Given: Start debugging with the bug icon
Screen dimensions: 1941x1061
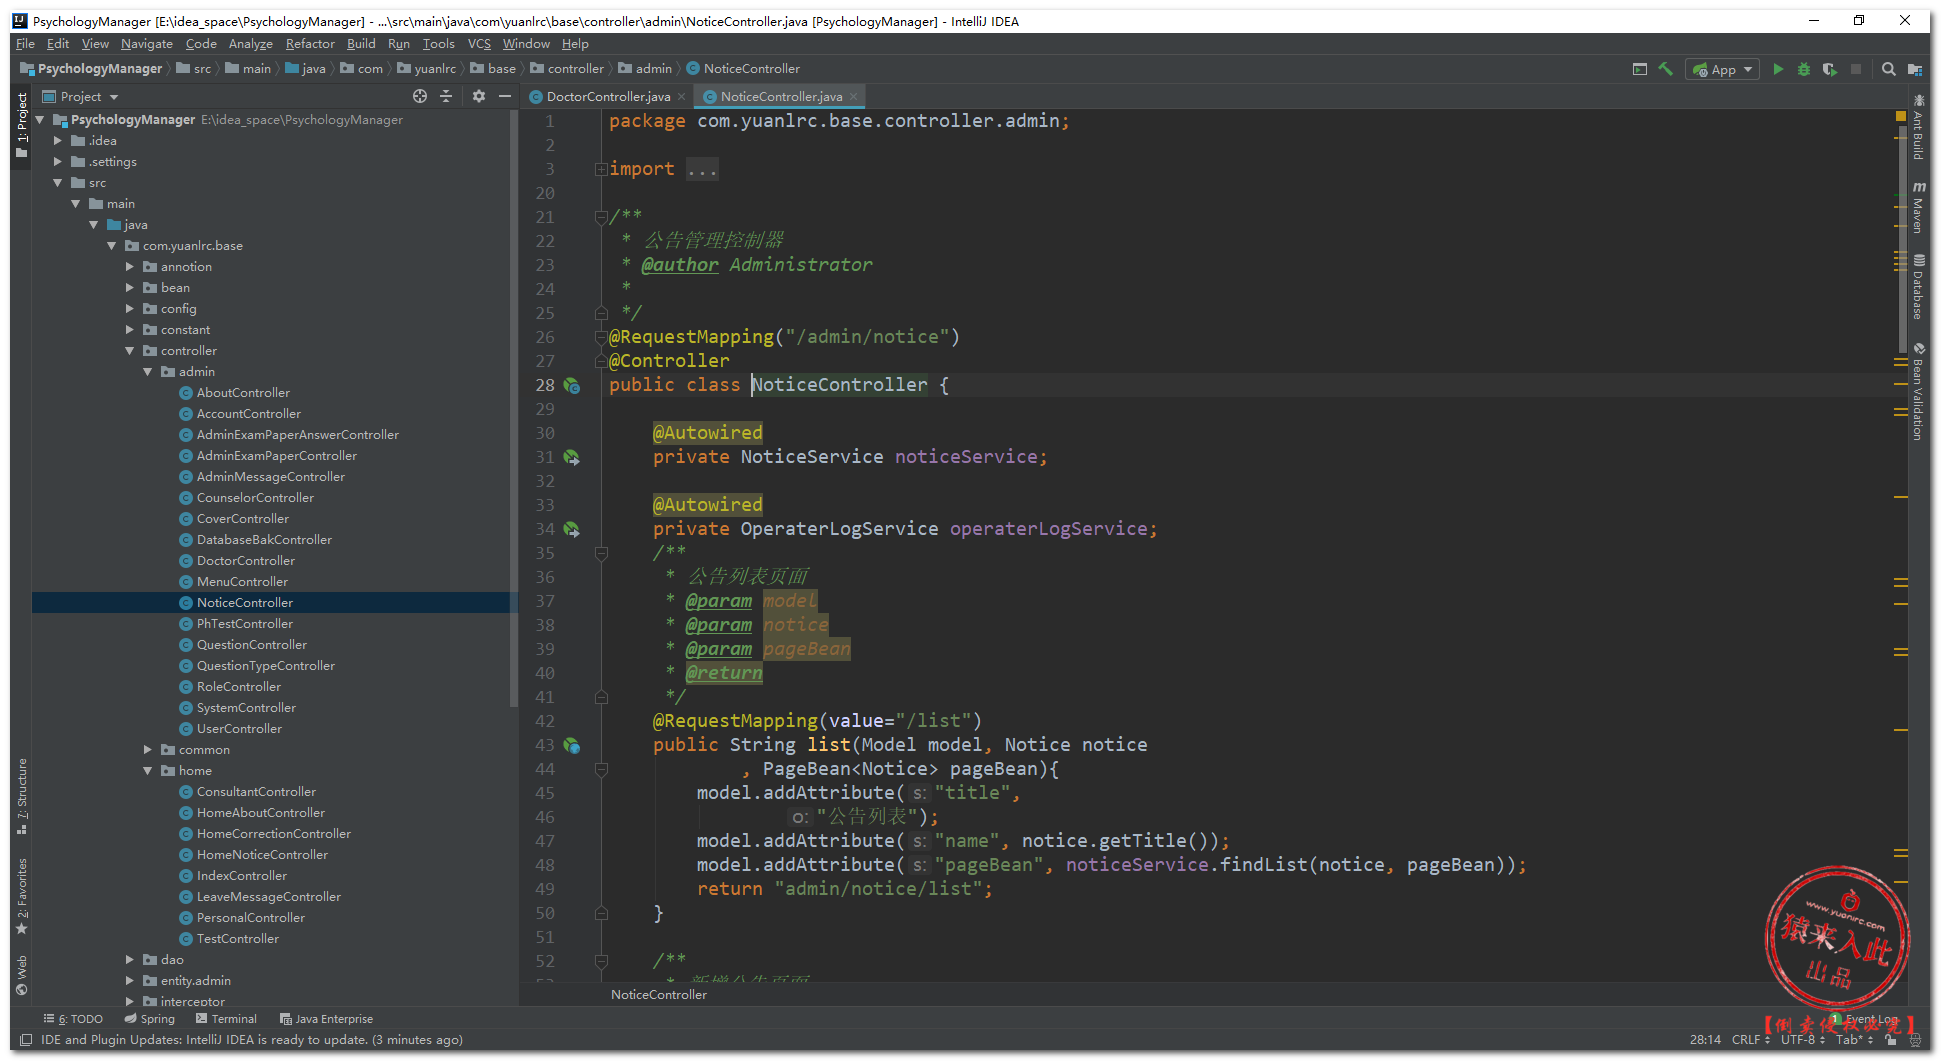Looking at the screenshot, I should [x=1803, y=69].
